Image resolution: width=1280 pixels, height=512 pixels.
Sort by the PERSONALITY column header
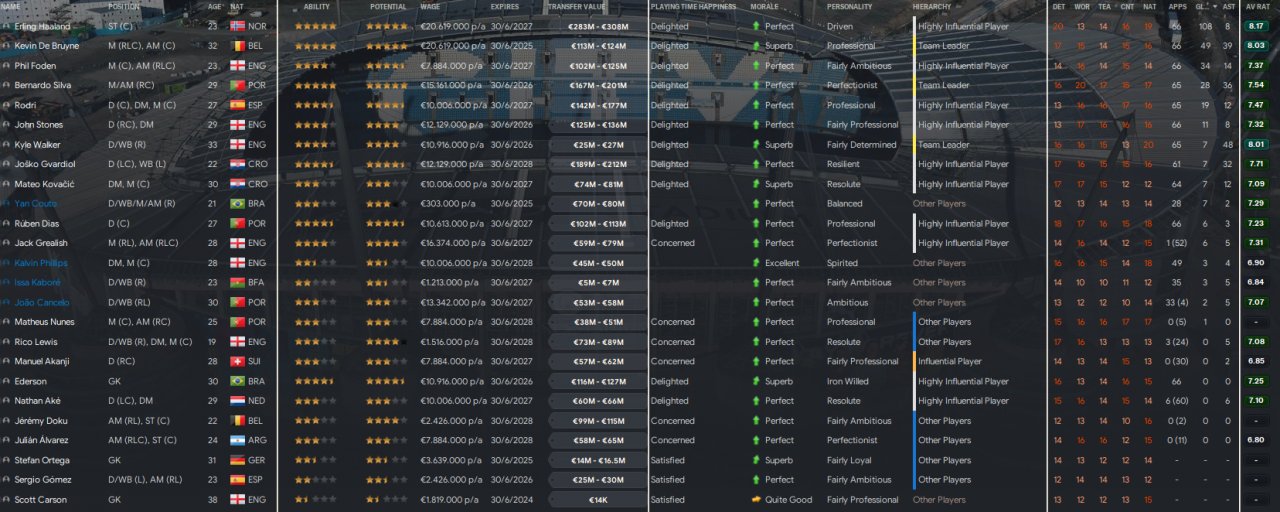[849, 7]
